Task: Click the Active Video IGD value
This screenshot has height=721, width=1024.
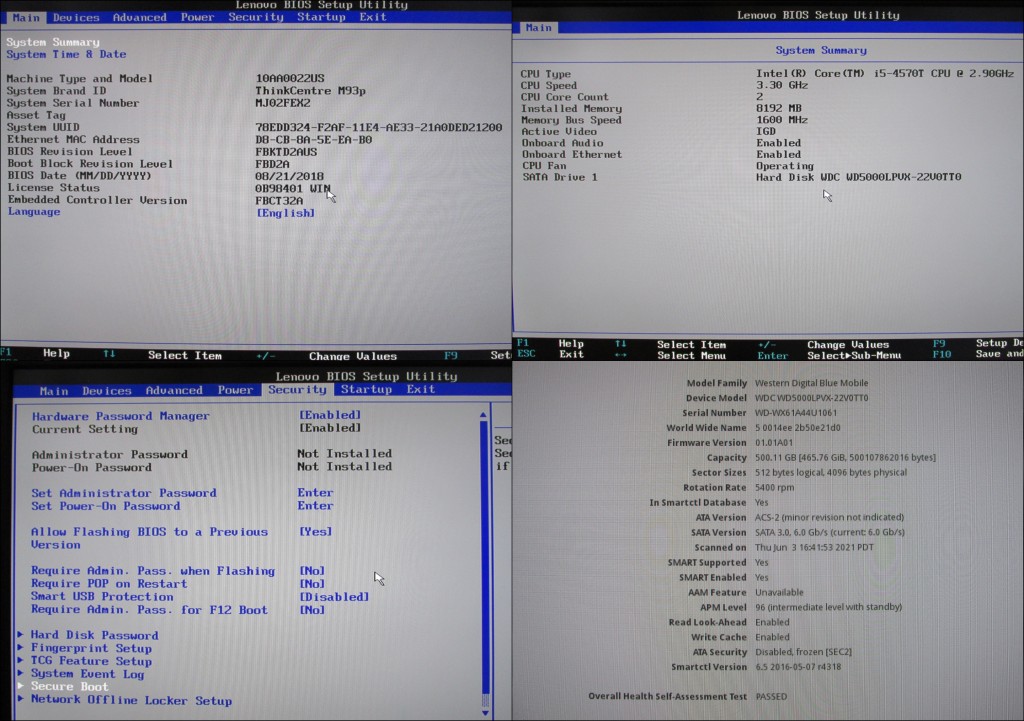Action: [x=766, y=131]
